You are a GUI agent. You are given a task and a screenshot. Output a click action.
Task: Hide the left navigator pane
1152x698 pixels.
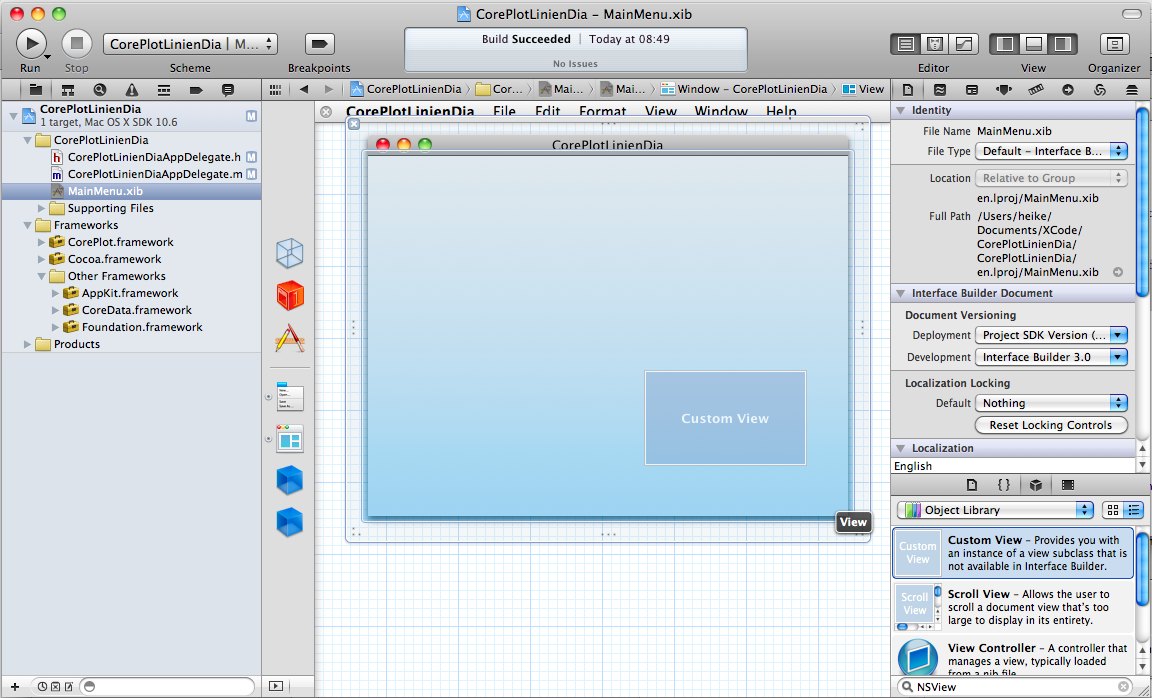click(x=1005, y=44)
